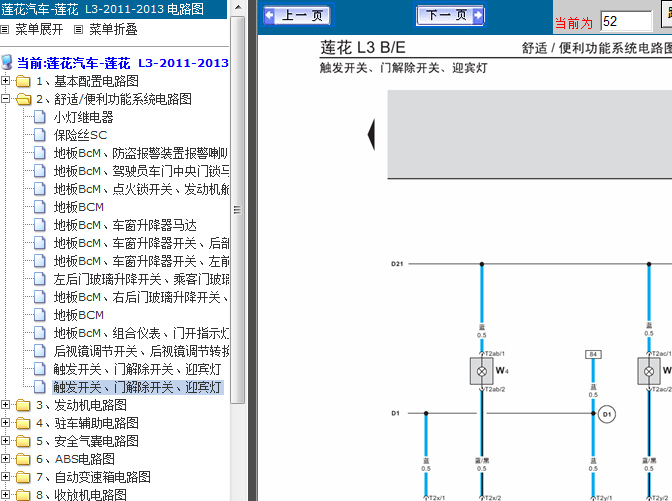
Task: Click scroll-up arrow of tree panel scrollbar
Action: click(x=237, y=7)
